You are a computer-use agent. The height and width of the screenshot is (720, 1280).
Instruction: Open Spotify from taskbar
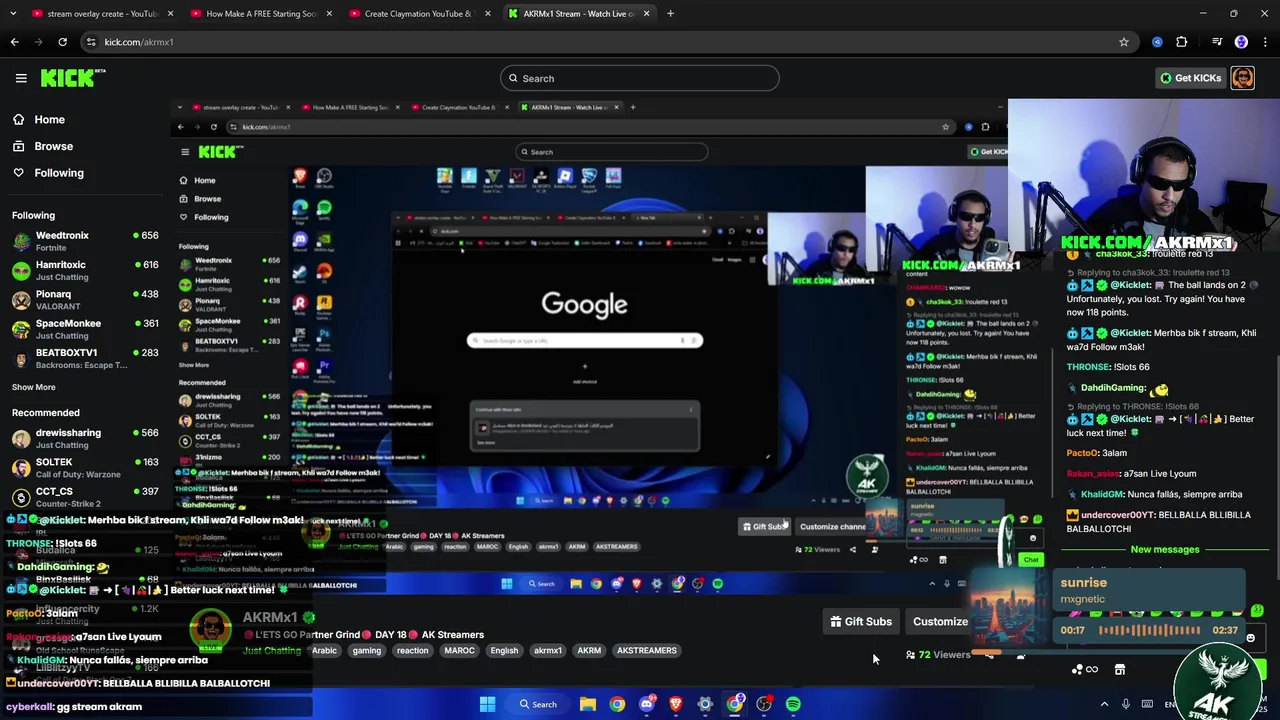(793, 704)
